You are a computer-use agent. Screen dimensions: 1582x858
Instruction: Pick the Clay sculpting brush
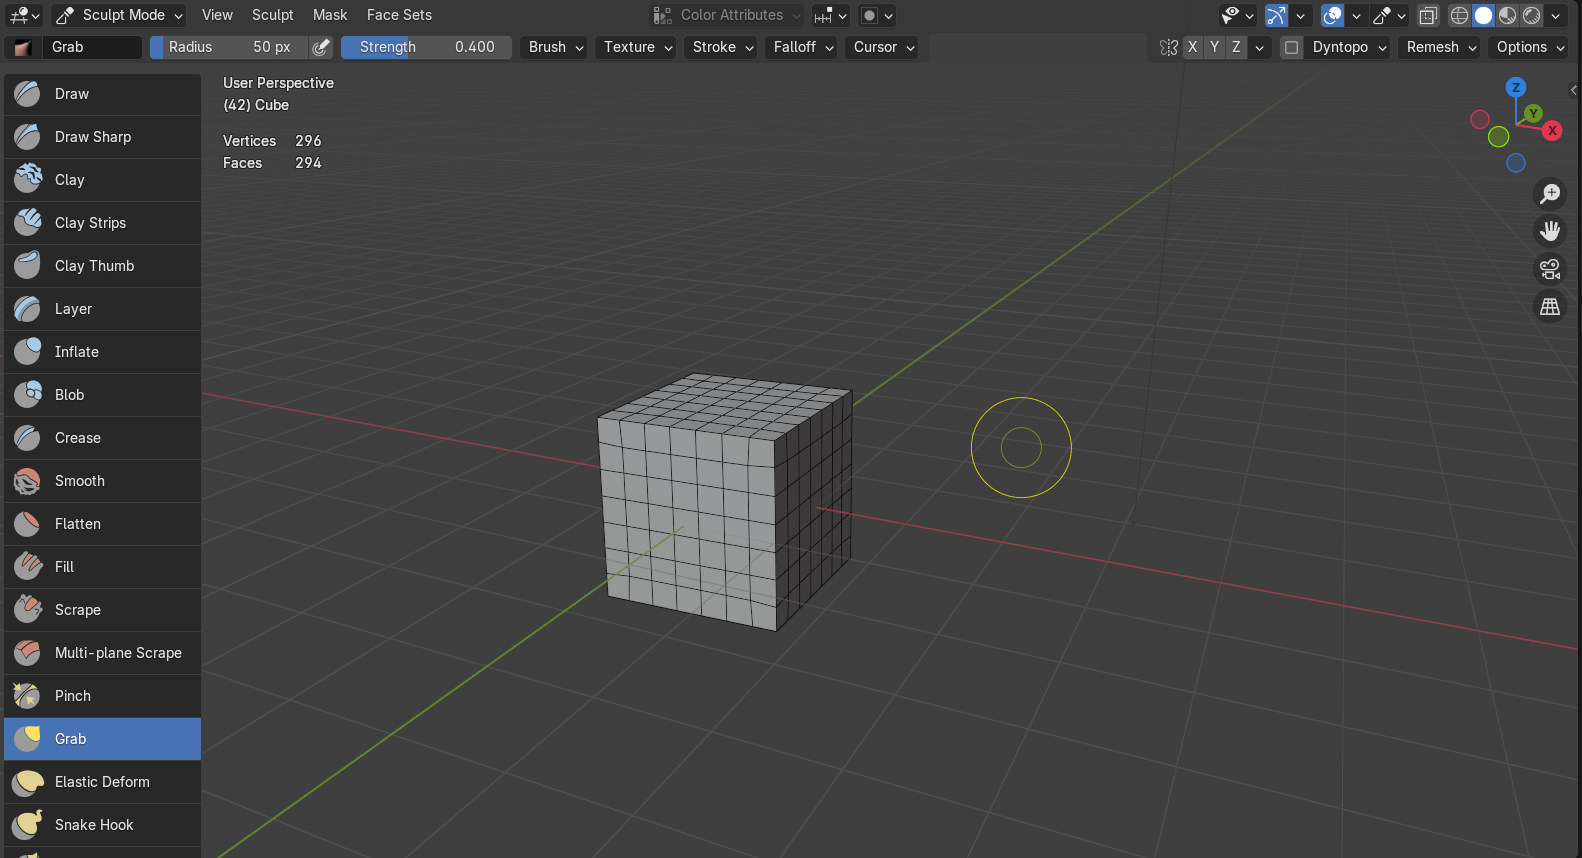pos(102,180)
